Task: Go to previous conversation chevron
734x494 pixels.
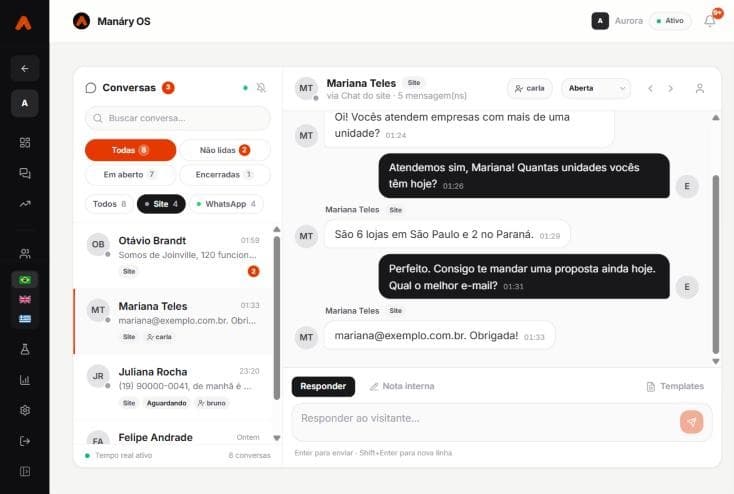Action: click(x=650, y=88)
